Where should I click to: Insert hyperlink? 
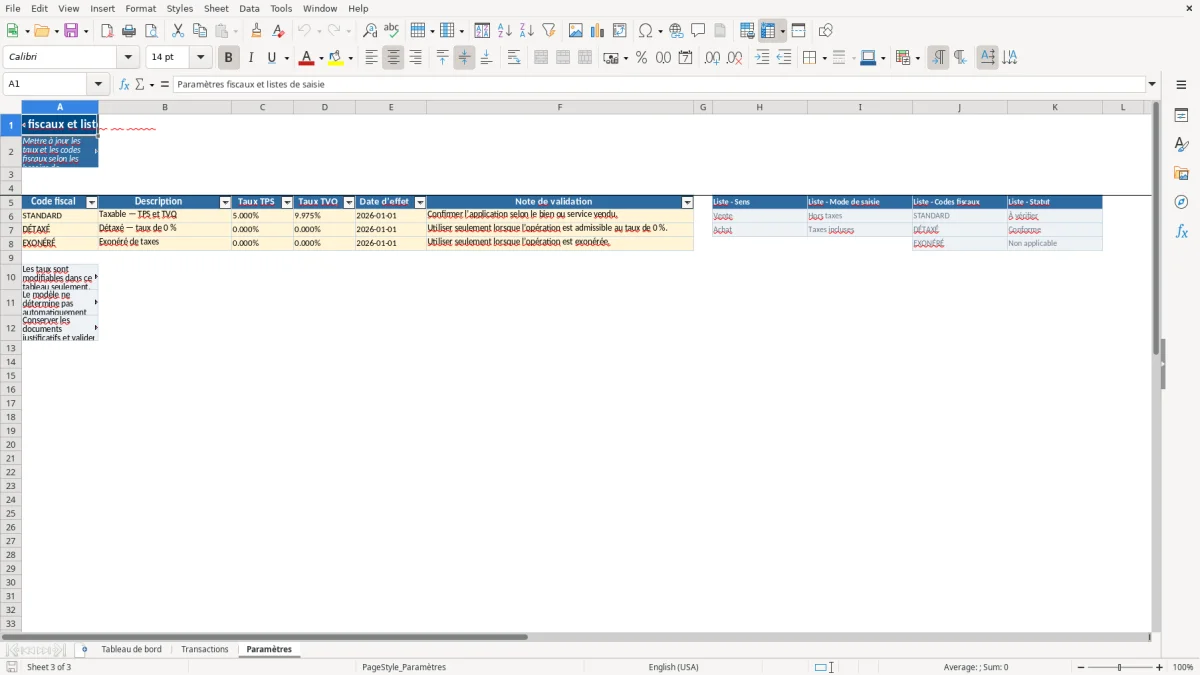pyautogui.click(x=676, y=31)
